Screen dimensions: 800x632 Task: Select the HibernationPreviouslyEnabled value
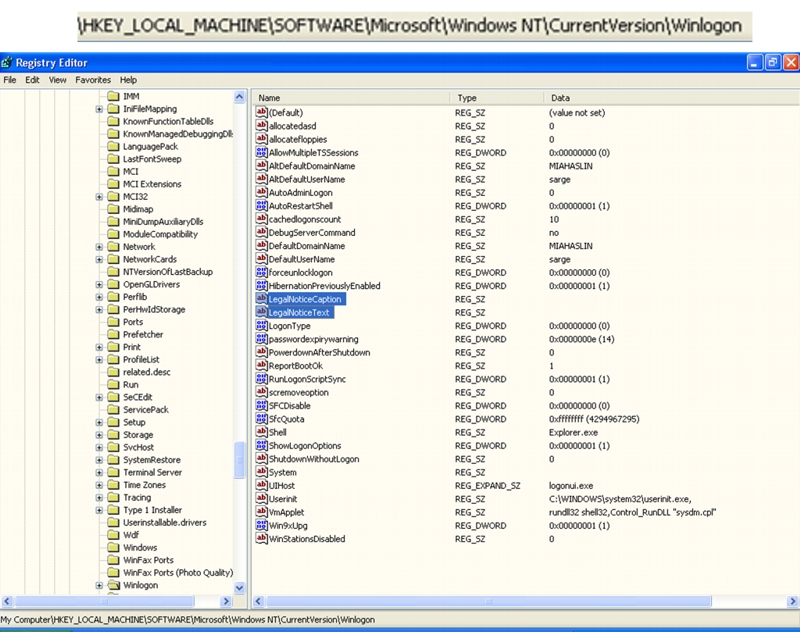tap(324, 286)
